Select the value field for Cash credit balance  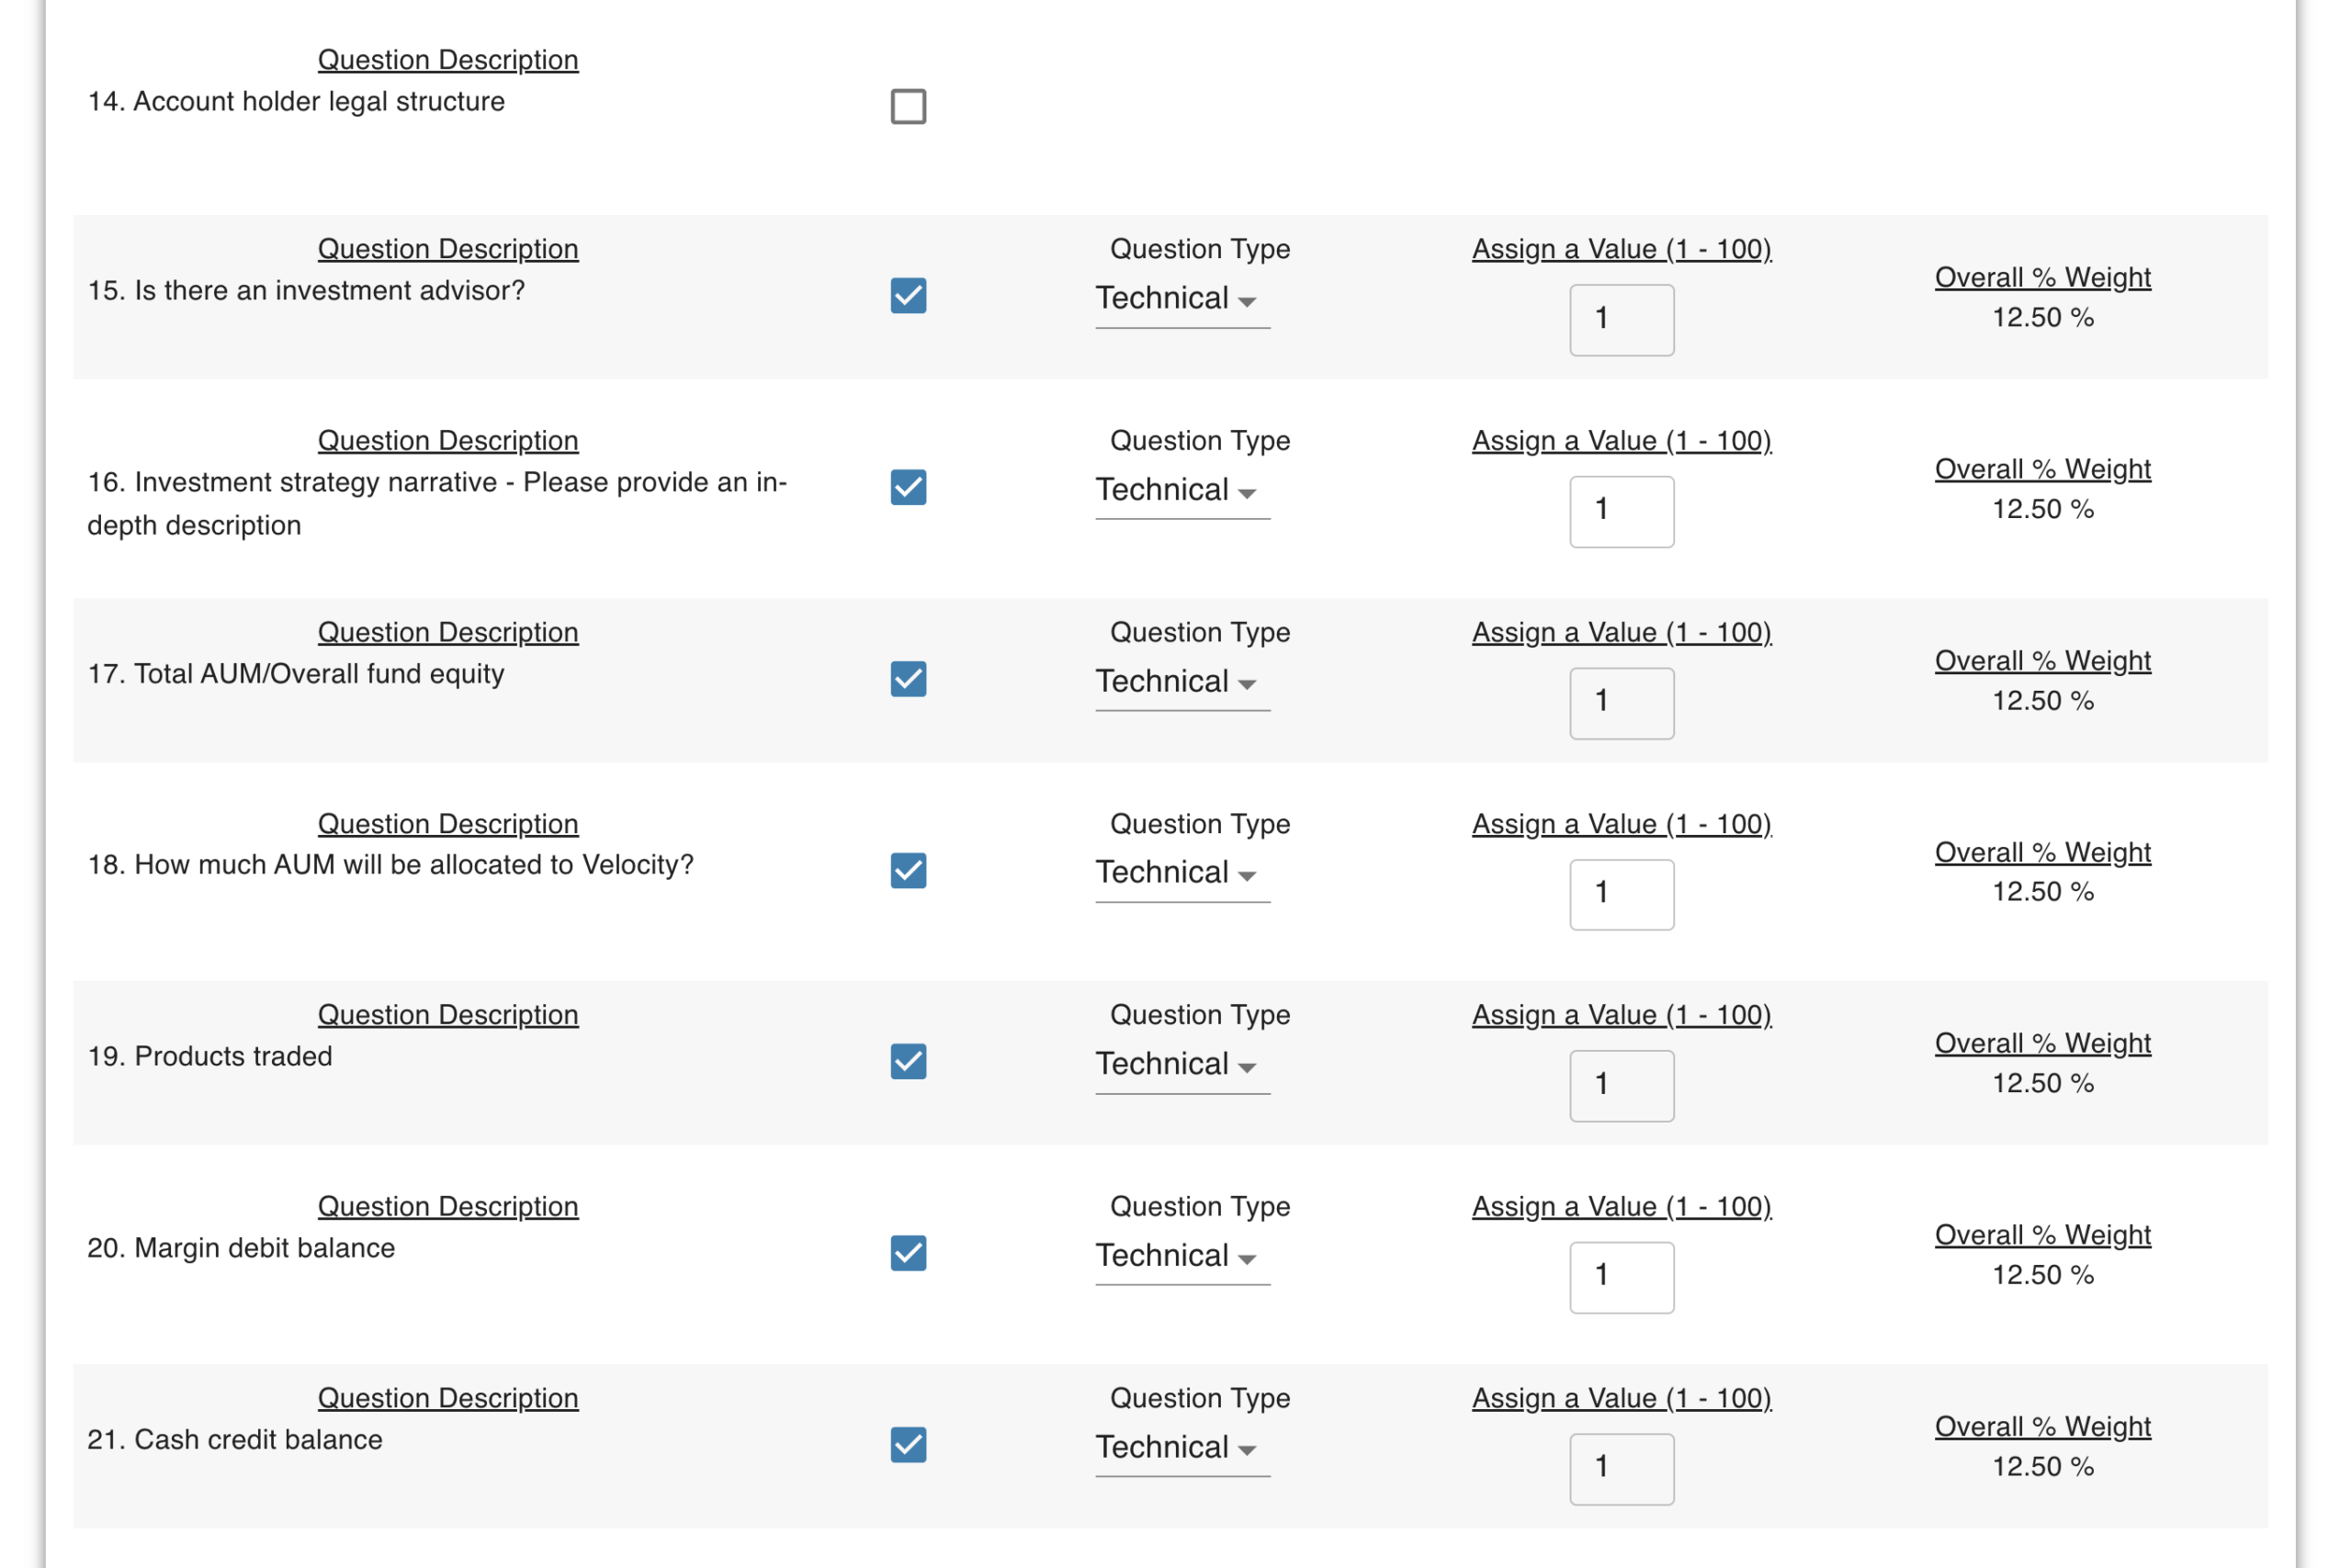(1621, 1468)
